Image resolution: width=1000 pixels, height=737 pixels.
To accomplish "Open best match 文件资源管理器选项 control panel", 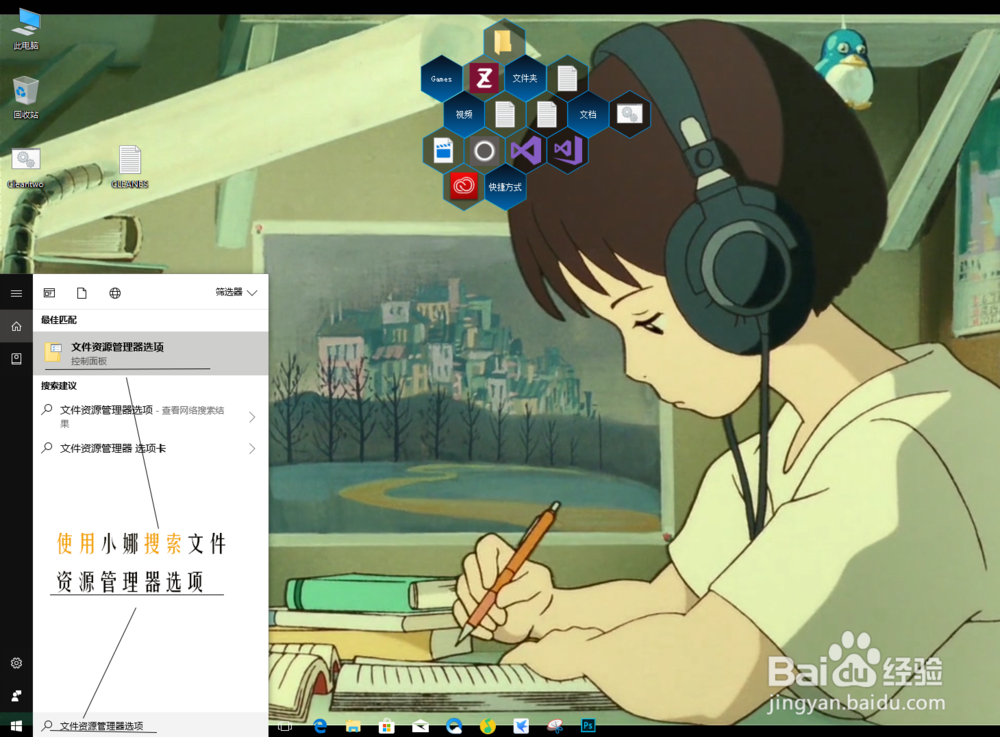I will pos(151,353).
